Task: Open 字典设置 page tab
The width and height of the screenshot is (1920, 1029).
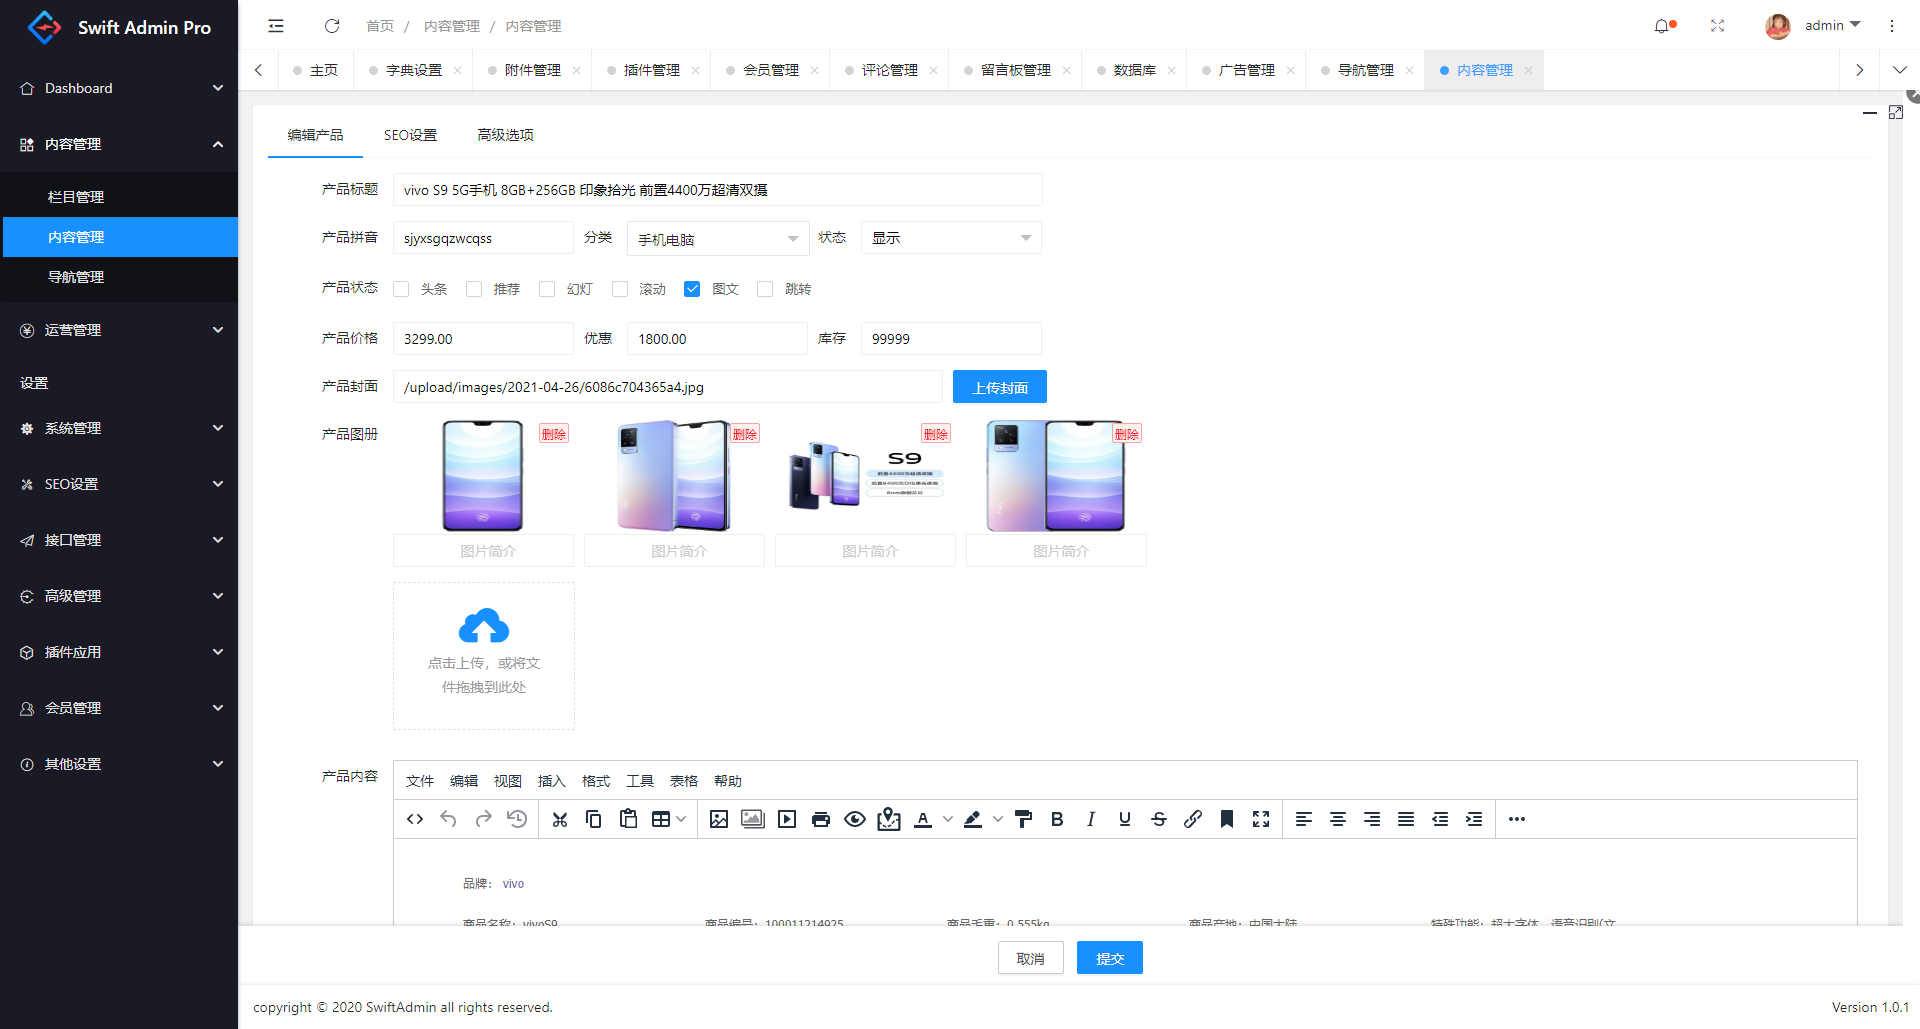Action: [413, 70]
